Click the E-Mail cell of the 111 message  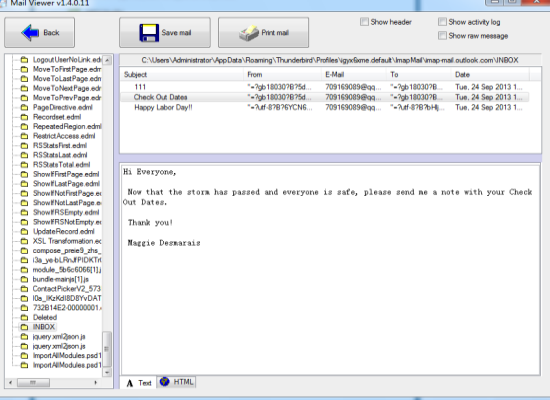pyautogui.click(x=353, y=87)
